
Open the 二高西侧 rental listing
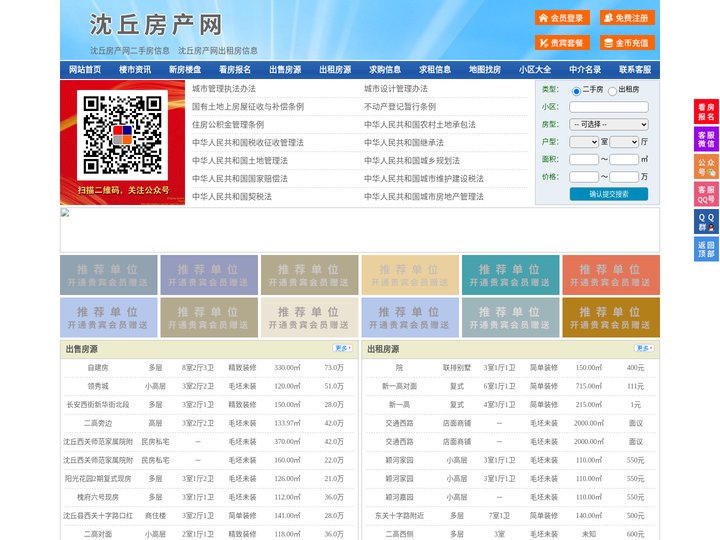click(399, 534)
